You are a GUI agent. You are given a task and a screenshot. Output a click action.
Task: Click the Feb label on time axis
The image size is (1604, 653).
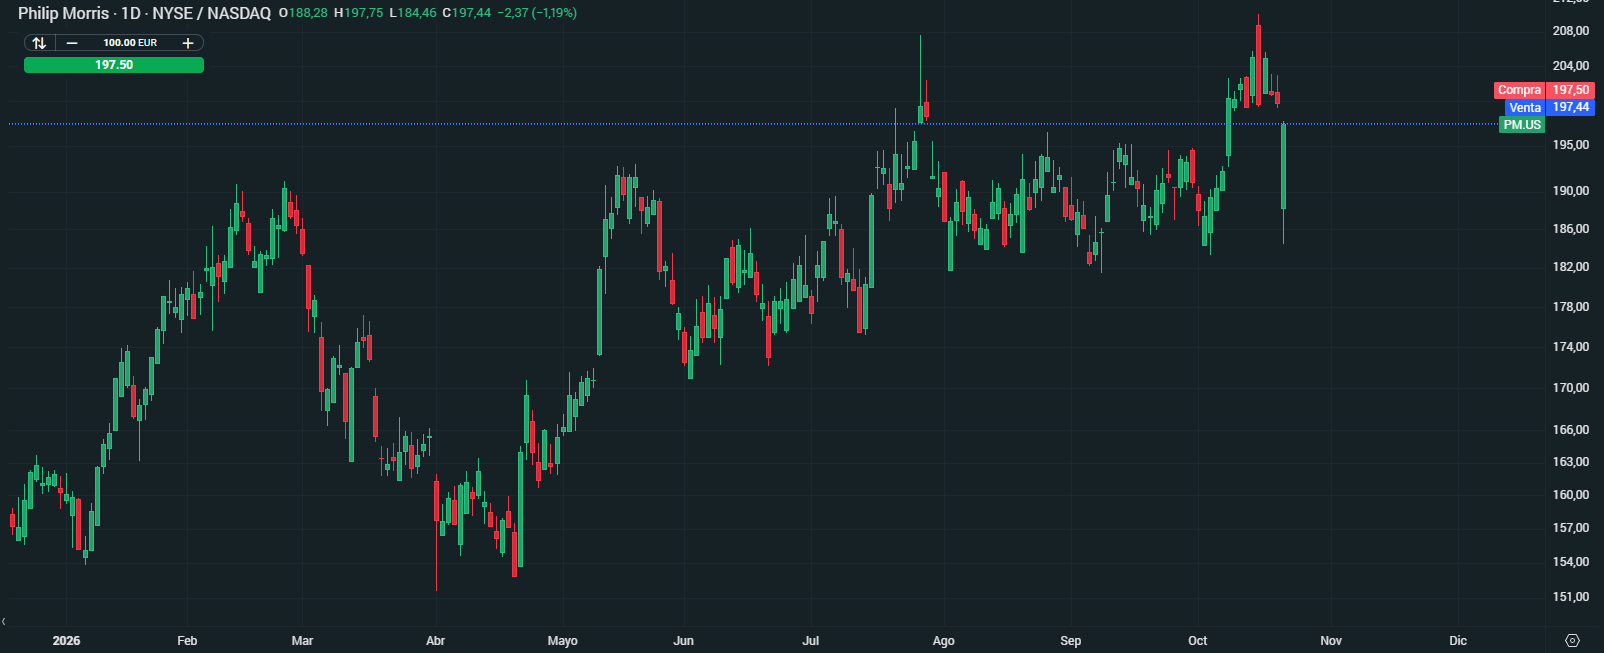coord(187,641)
